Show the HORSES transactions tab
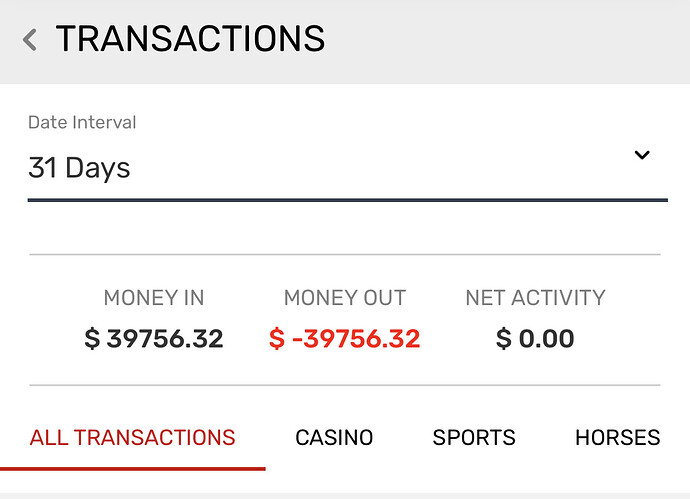The image size is (690, 499). 618,437
